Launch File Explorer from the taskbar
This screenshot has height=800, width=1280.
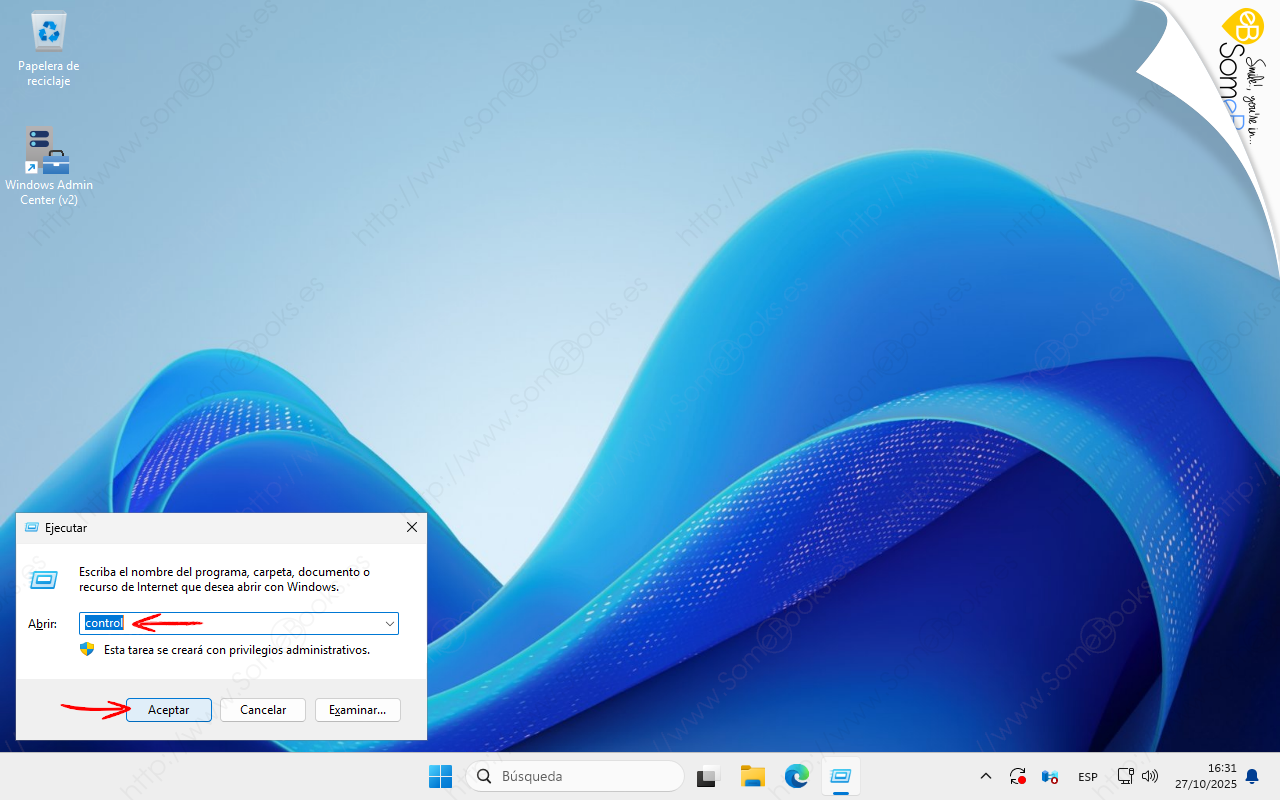pos(753,776)
